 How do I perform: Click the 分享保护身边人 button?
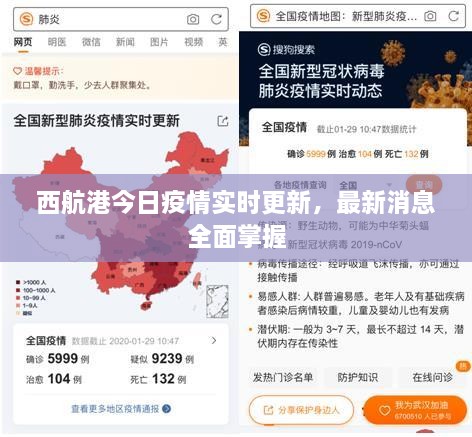coord(301,410)
